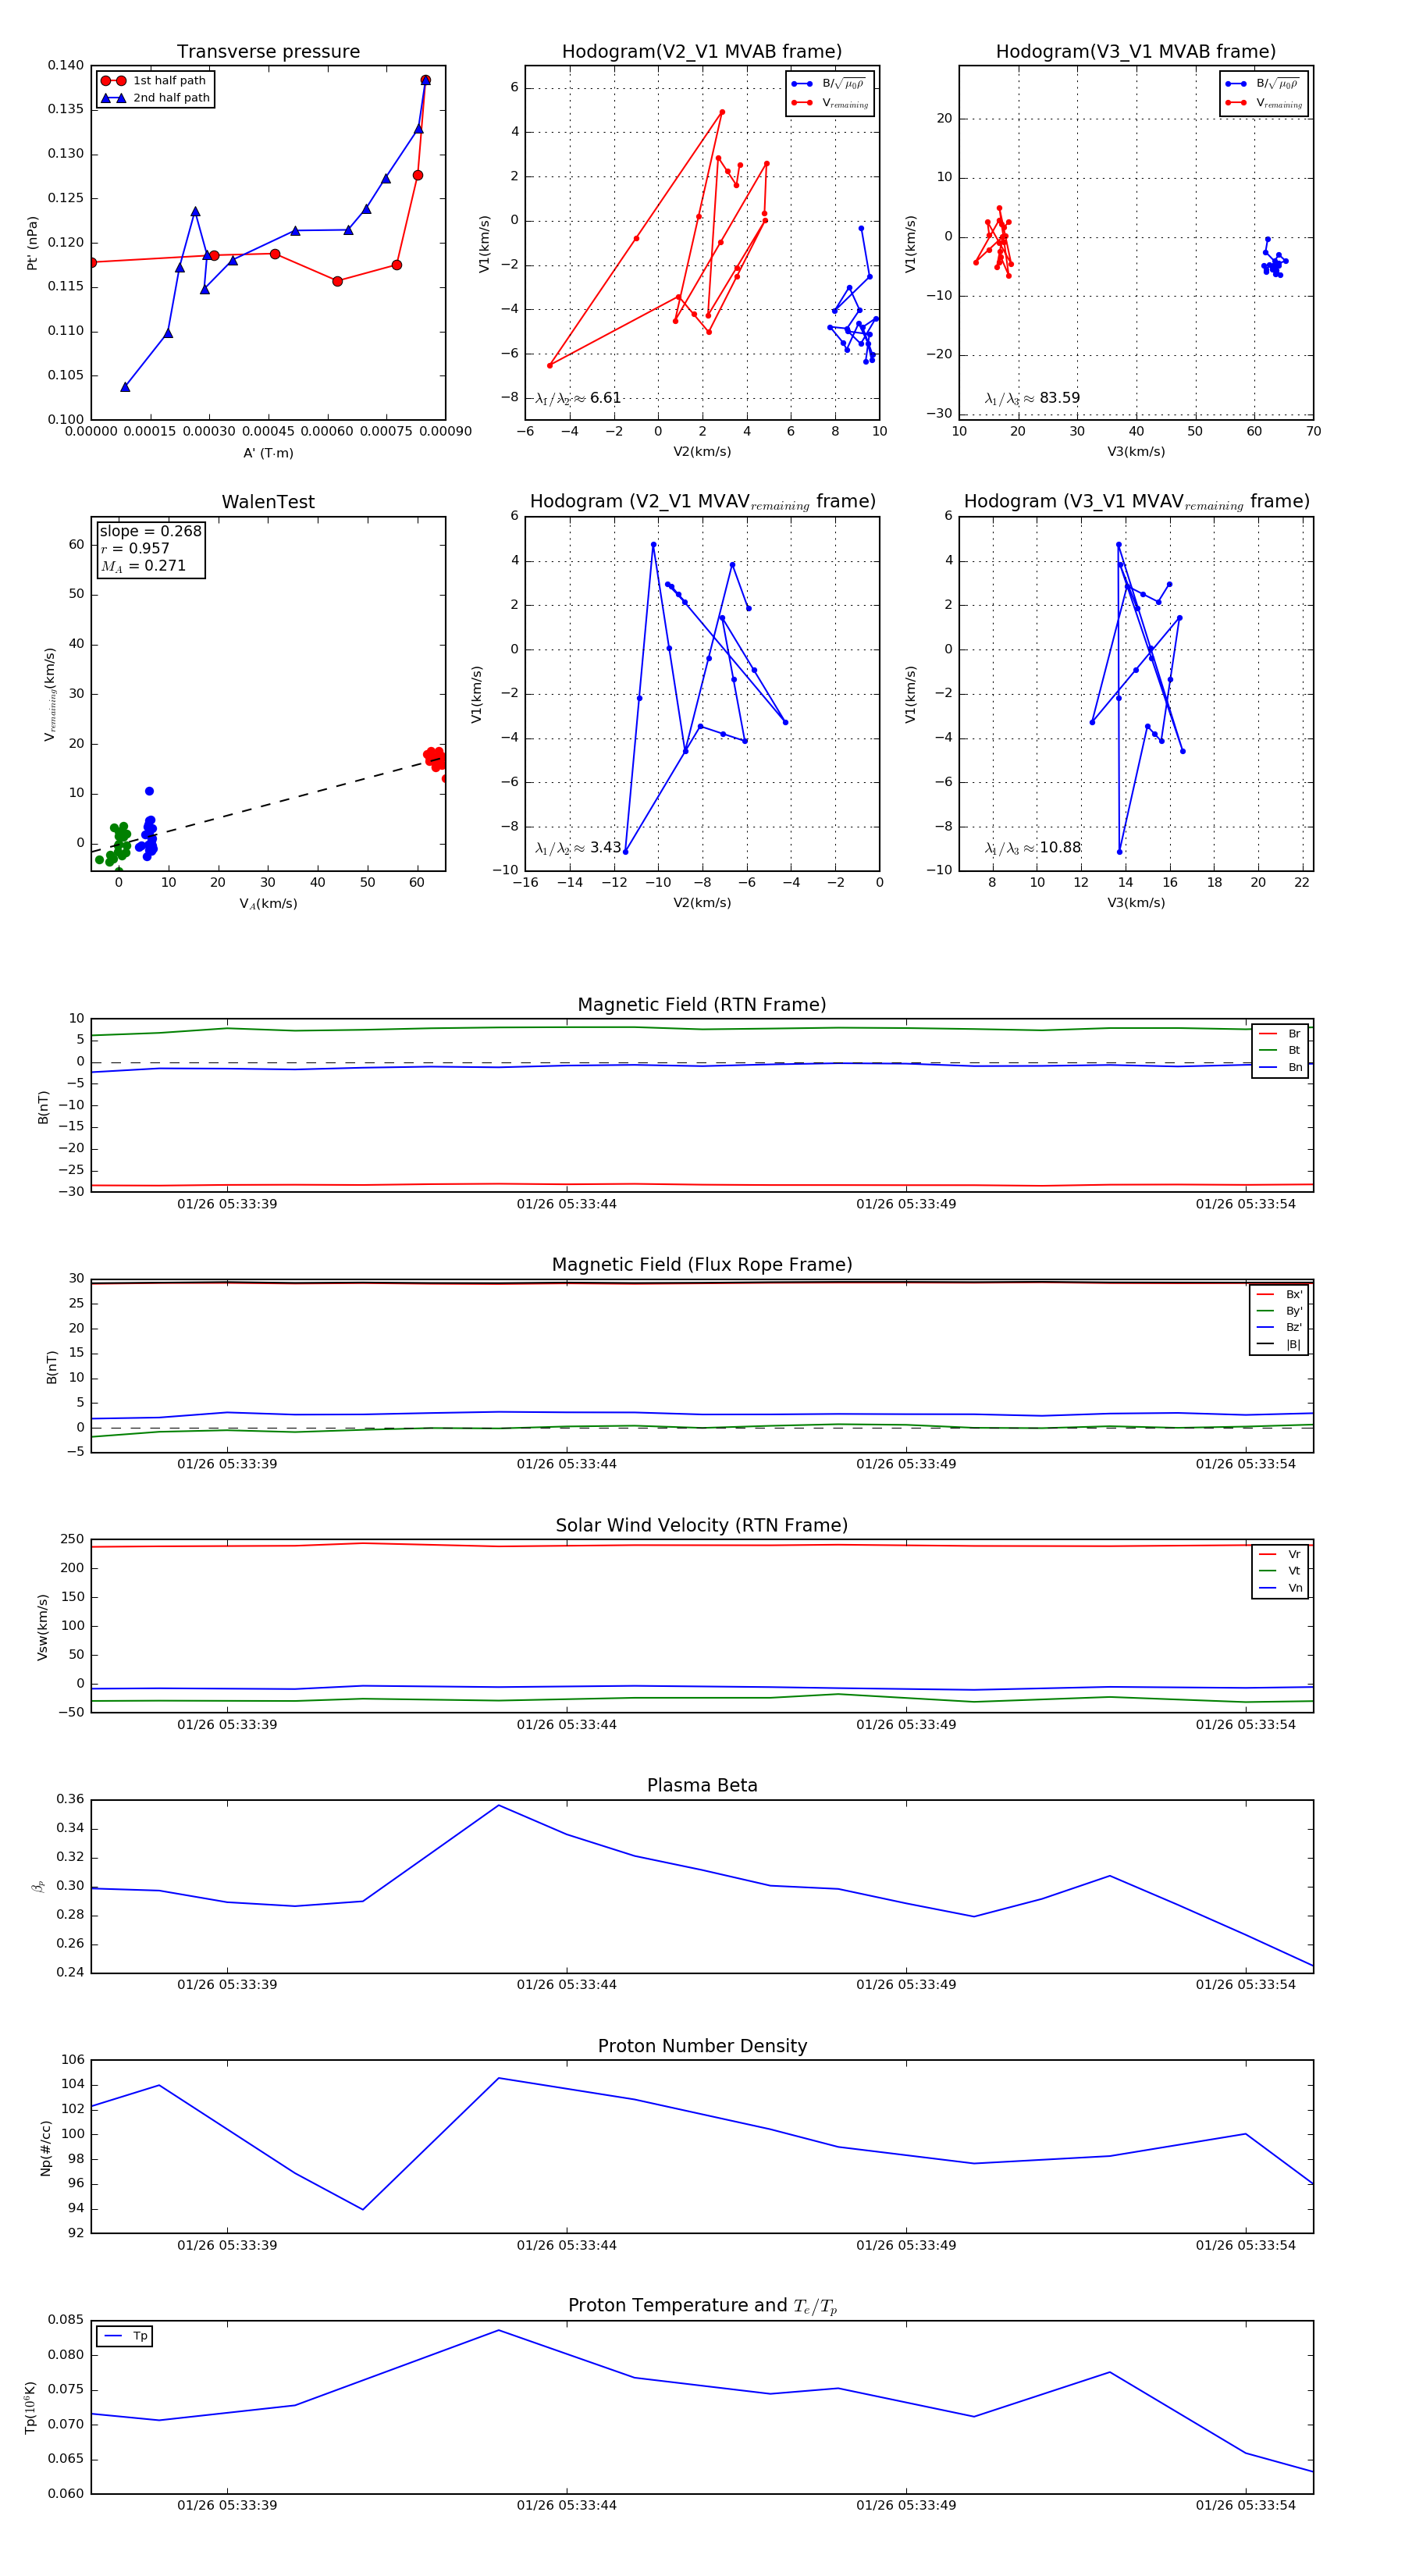Click the eigenvalue ratio annotation reading 10.88
Viewport: 1405px width, 2576px height.
pos(1032,848)
